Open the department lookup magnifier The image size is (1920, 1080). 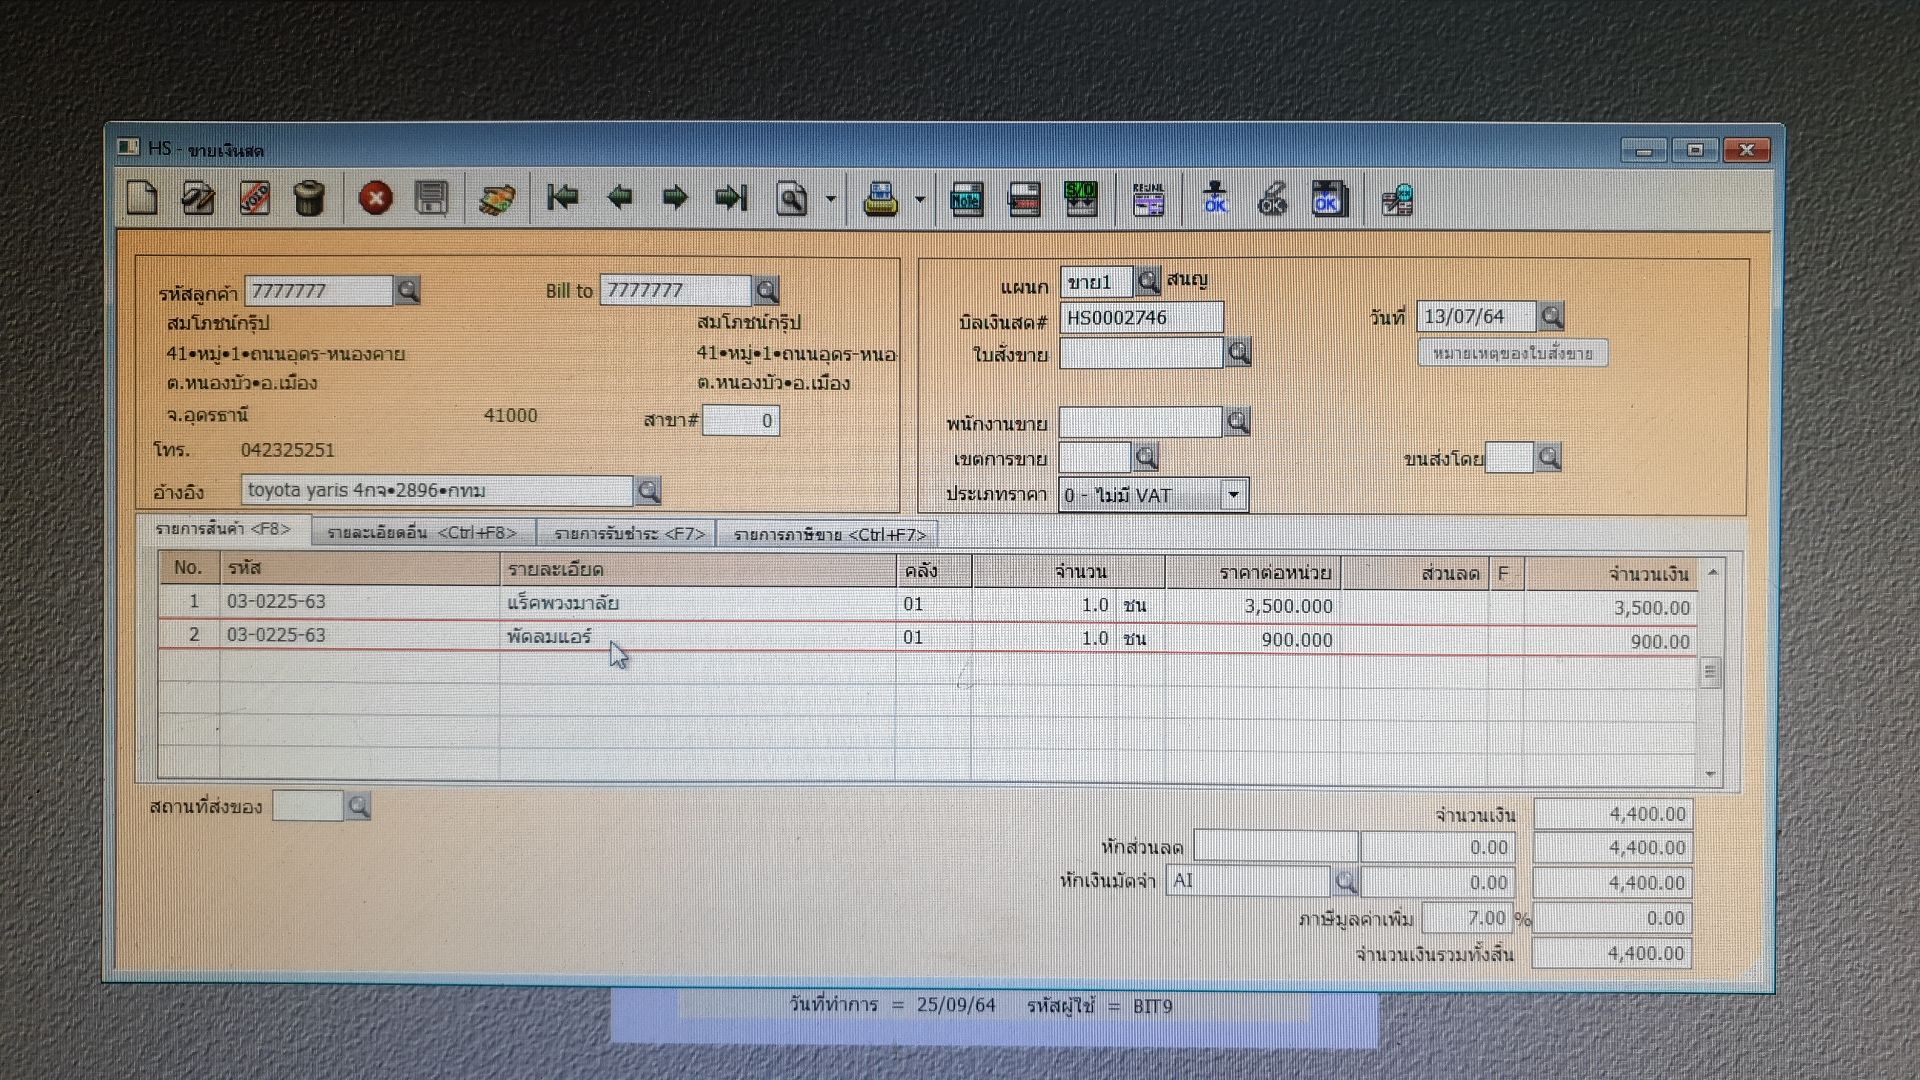coord(1148,281)
